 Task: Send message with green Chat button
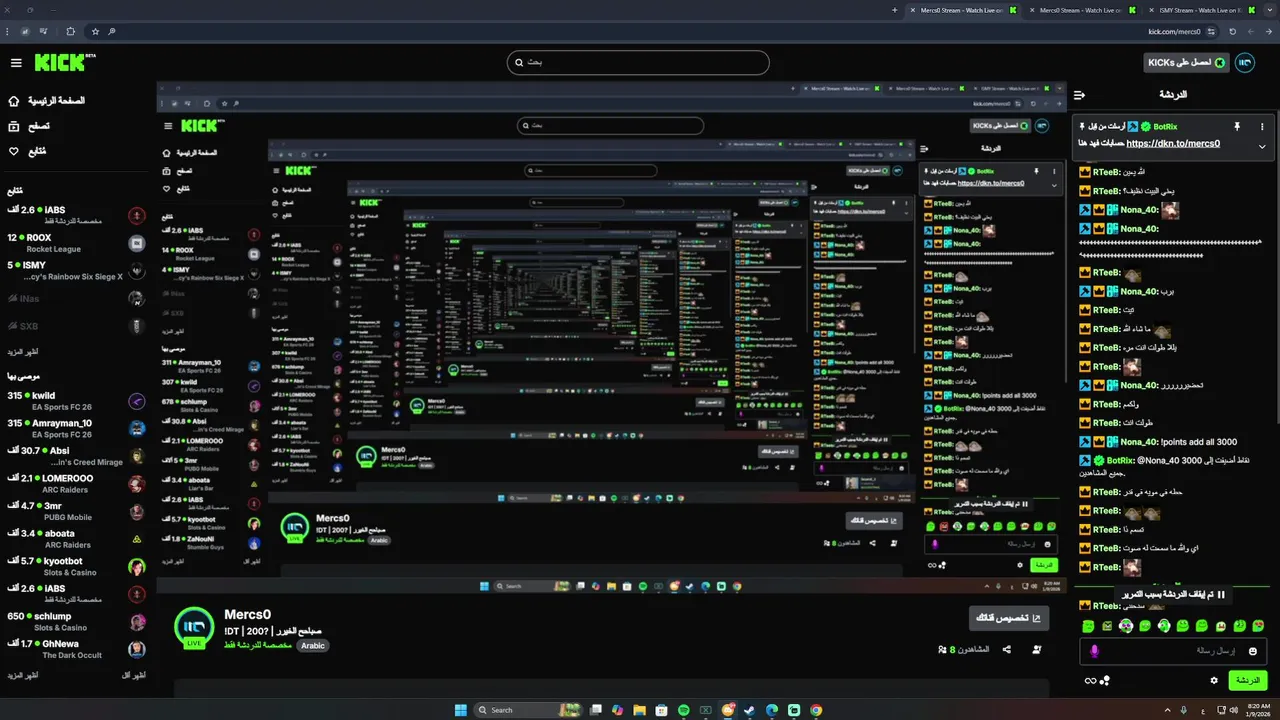[x=1248, y=680]
